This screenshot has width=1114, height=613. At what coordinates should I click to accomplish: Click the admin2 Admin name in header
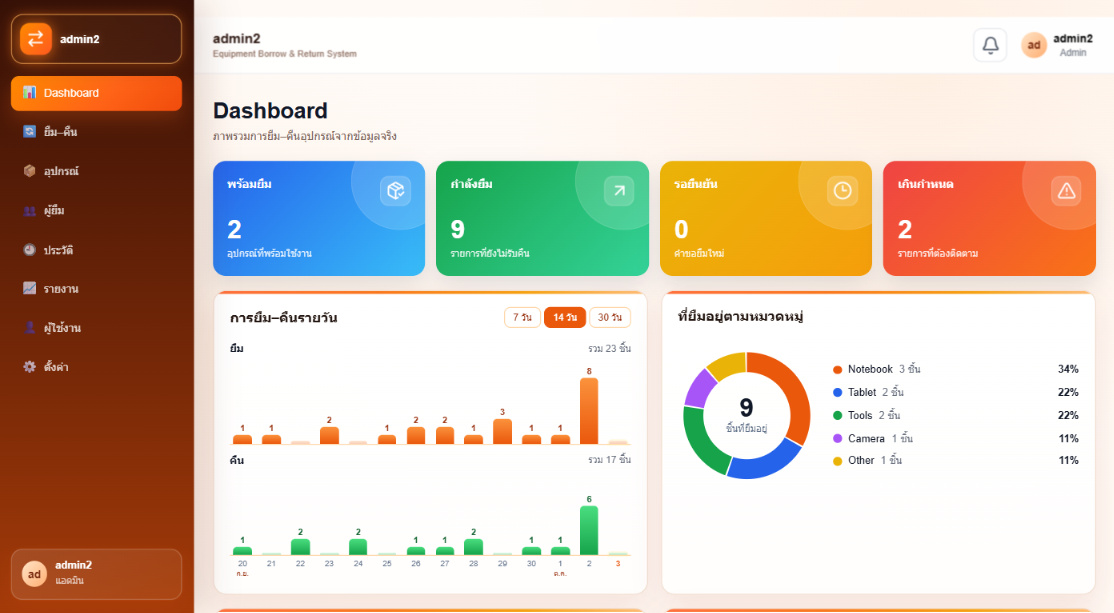1072,45
